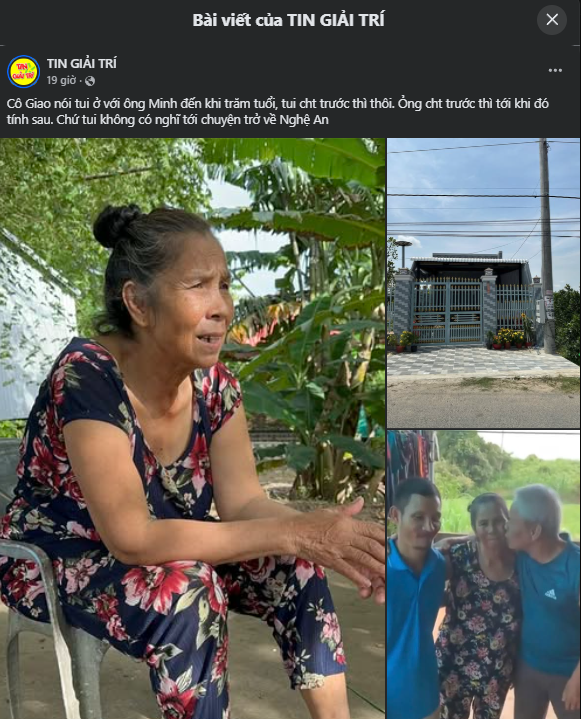Screen dimensions: 581x719
Task: Click the Adidas logo on the blue shirt
Action: [x=550, y=594]
